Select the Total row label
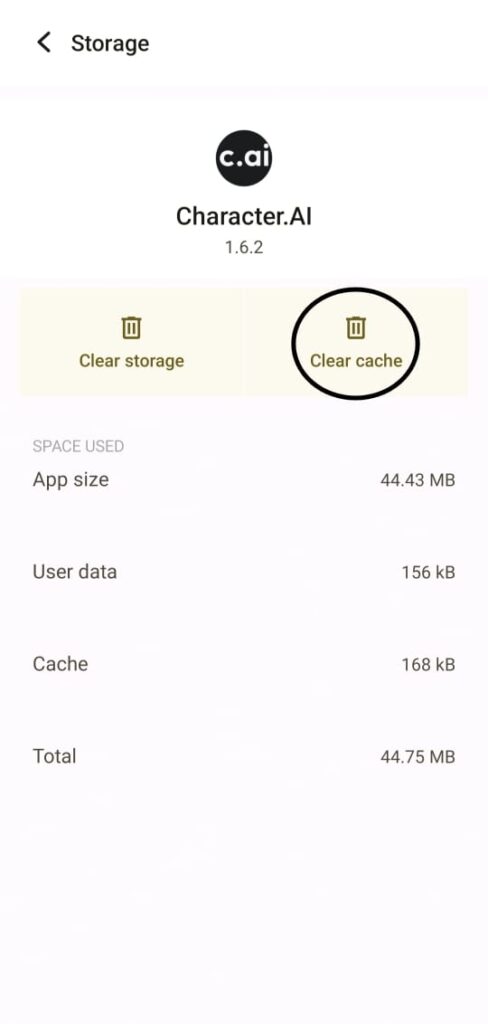 [54, 756]
